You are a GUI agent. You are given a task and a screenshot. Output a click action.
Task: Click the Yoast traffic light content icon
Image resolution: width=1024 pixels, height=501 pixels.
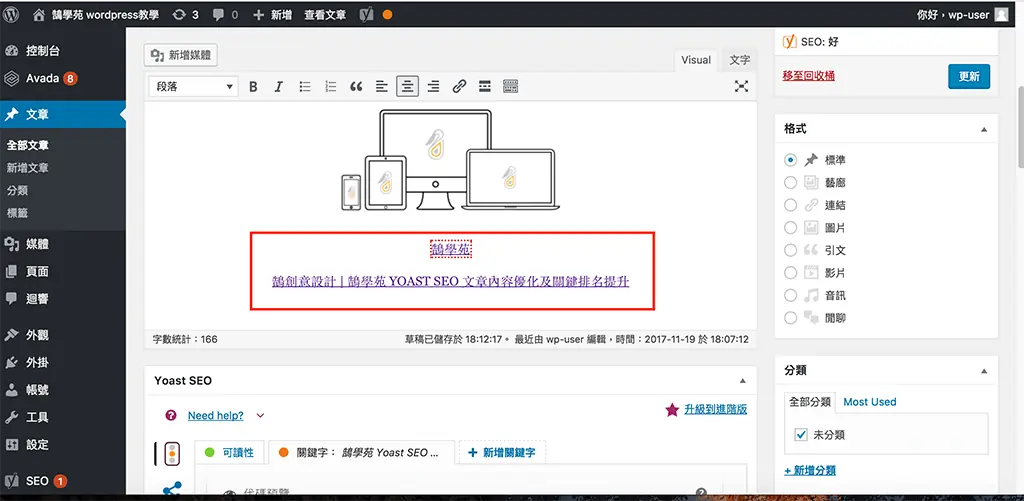coord(172,453)
